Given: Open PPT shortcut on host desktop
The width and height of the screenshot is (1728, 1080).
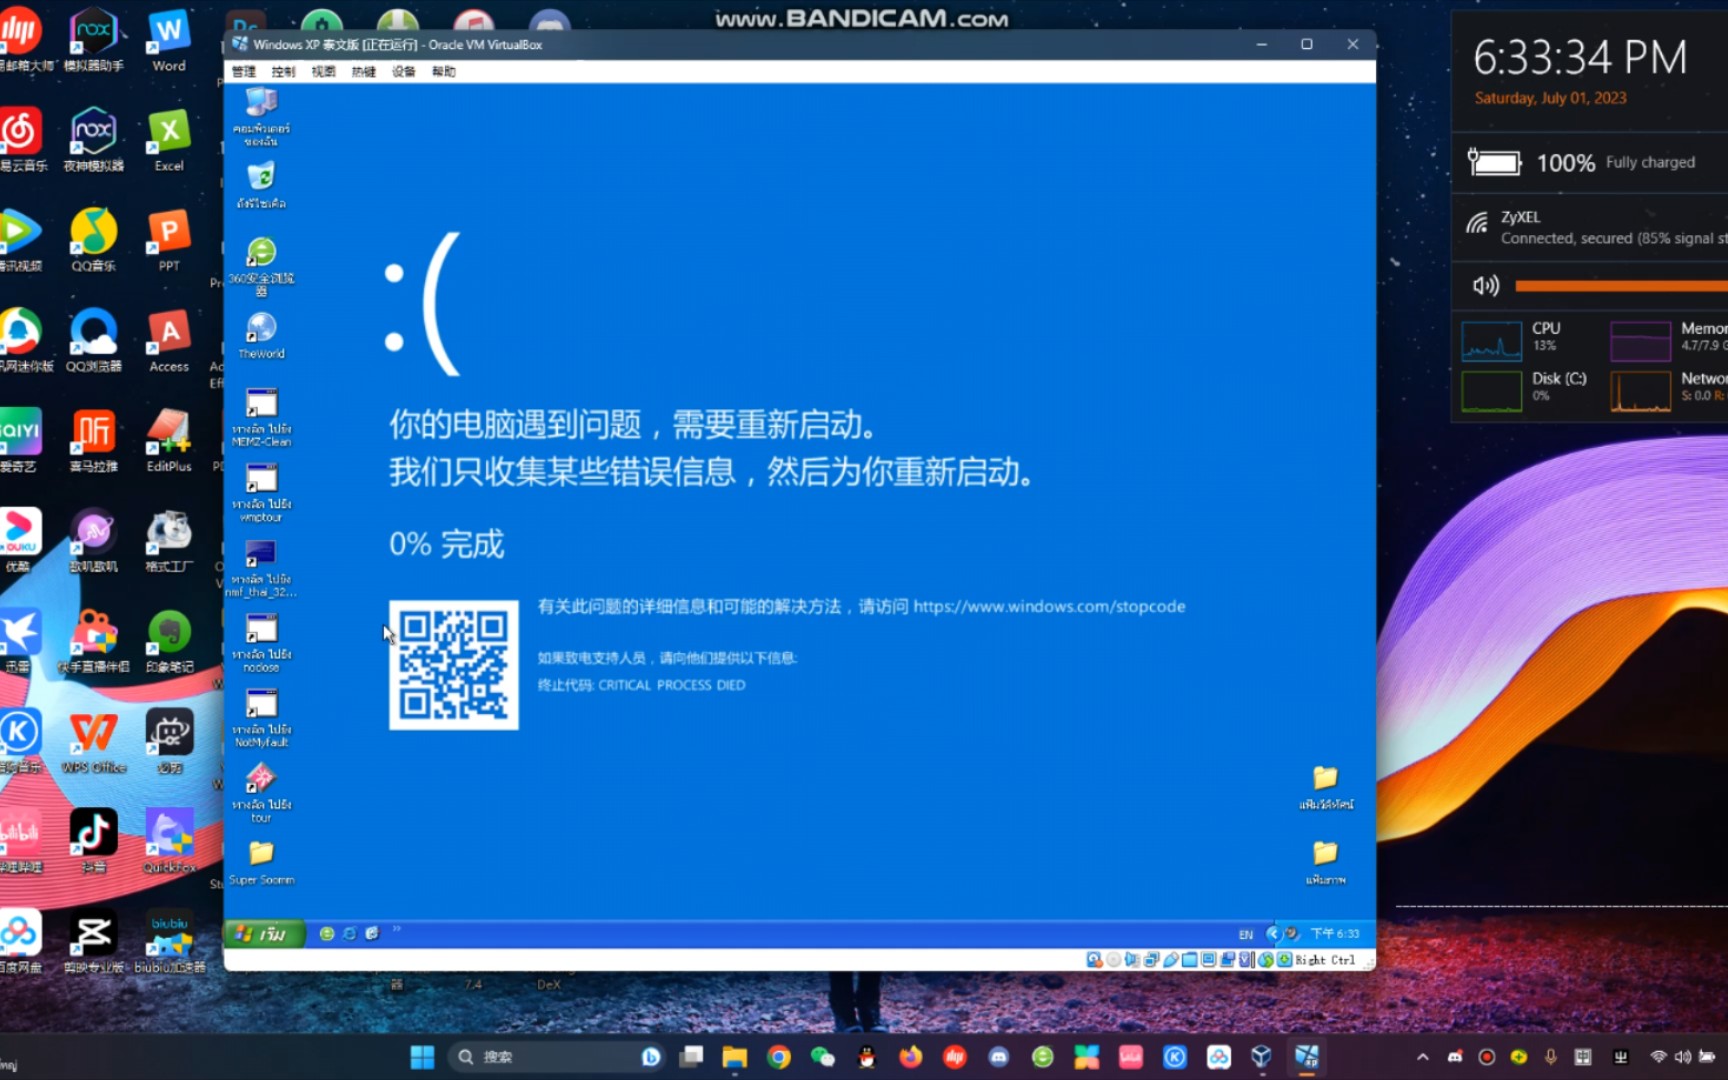Looking at the screenshot, I should pos(169,241).
